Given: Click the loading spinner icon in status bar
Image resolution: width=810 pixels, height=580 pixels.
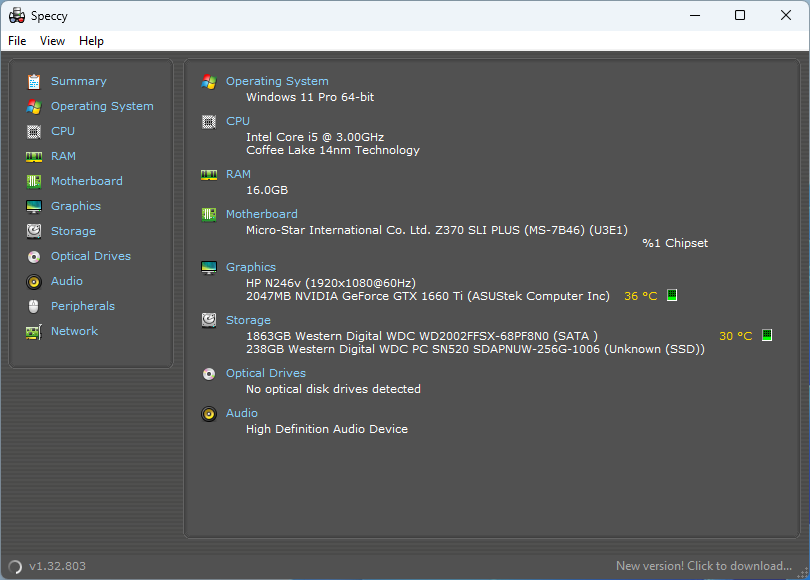Looking at the screenshot, I should [15, 567].
